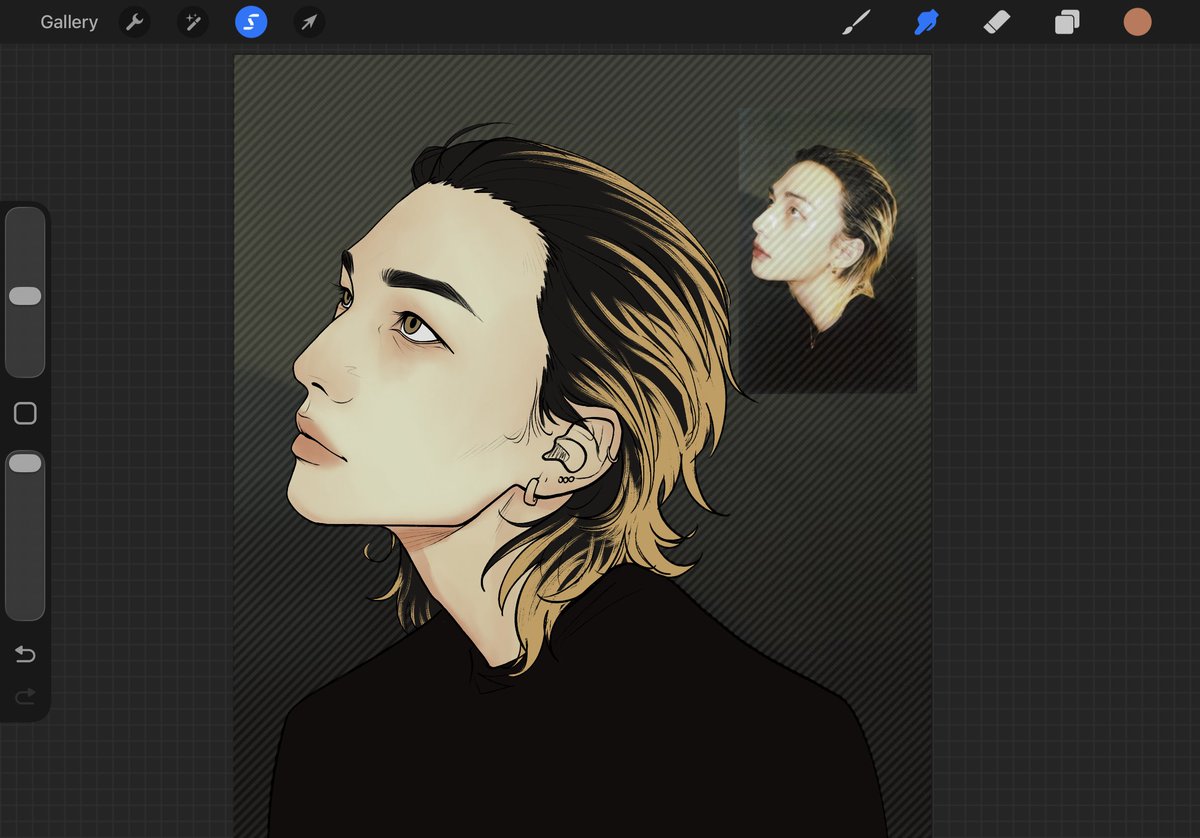
Task: Pick the Eraser tool
Action: coord(996,21)
